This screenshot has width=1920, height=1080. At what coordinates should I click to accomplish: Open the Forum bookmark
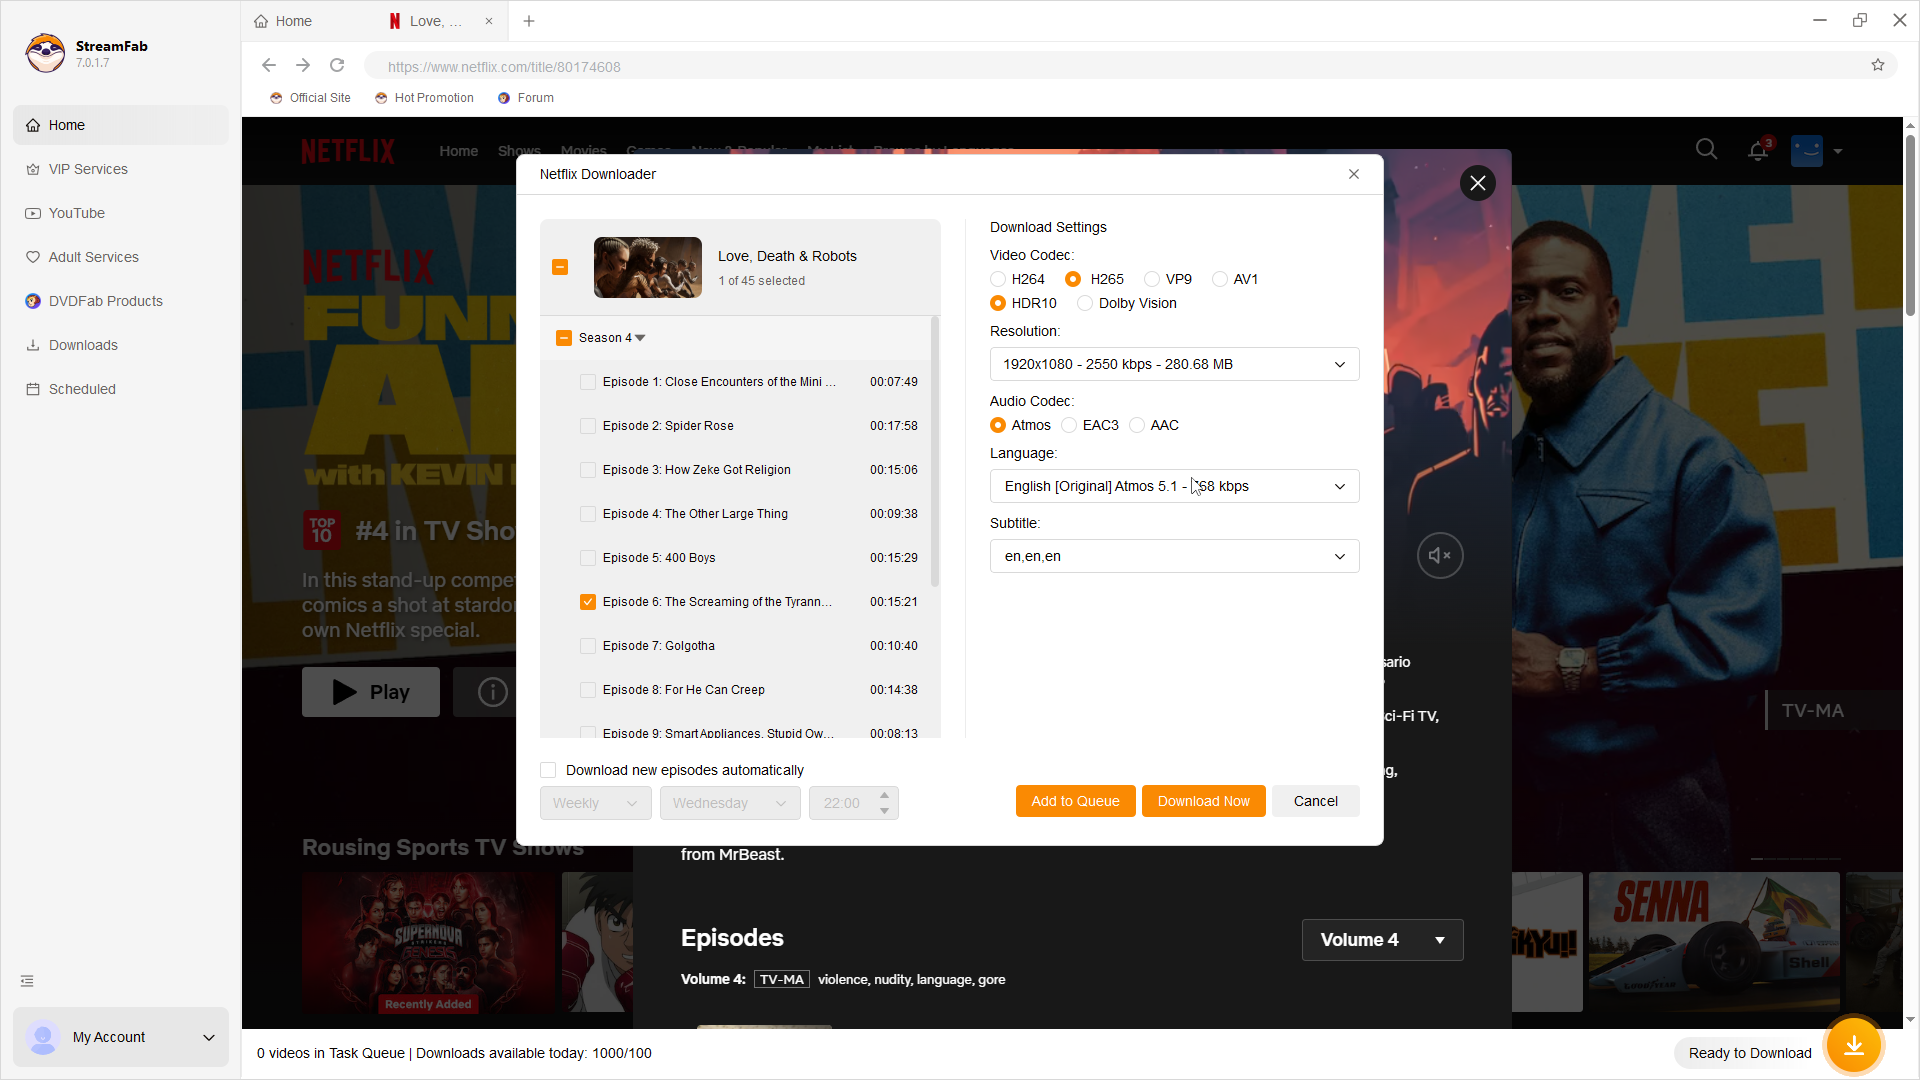point(526,98)
